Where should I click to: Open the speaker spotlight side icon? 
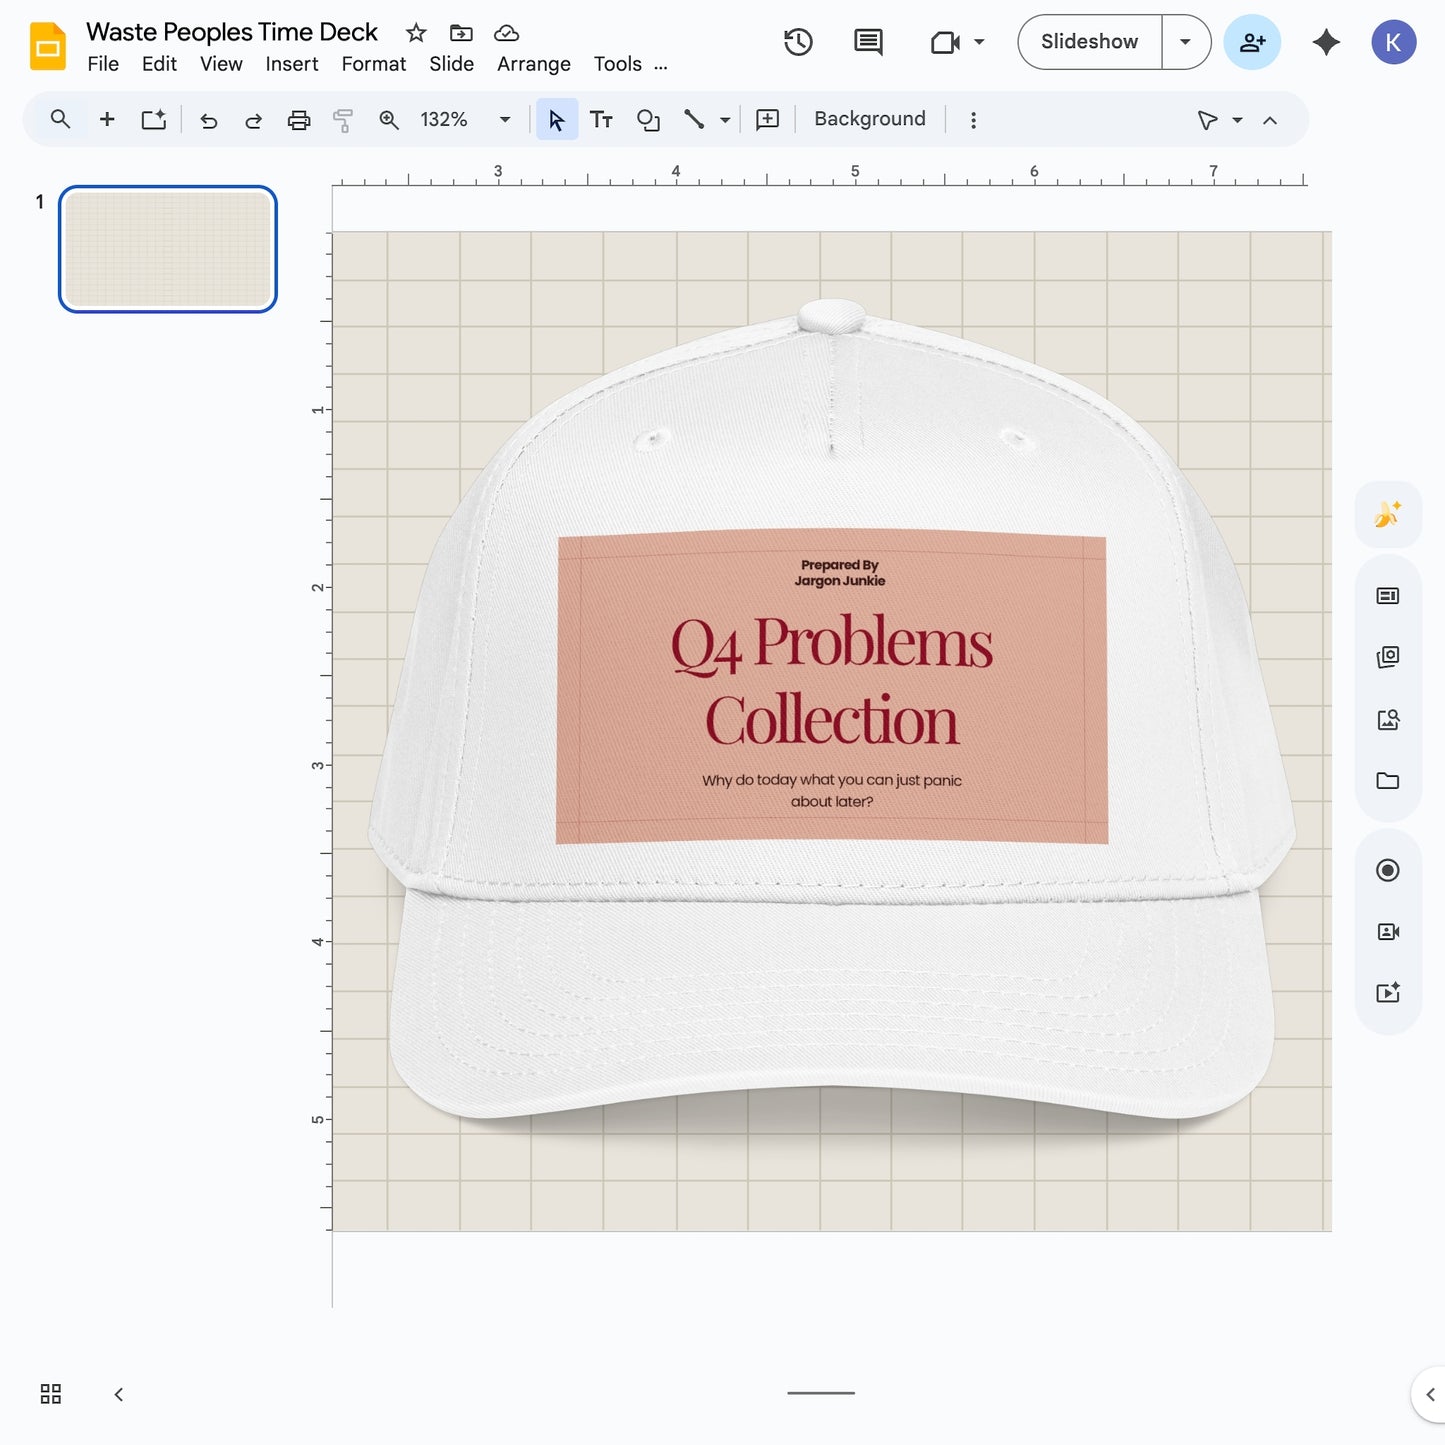pyautogui.click(x=1388, y=932)
